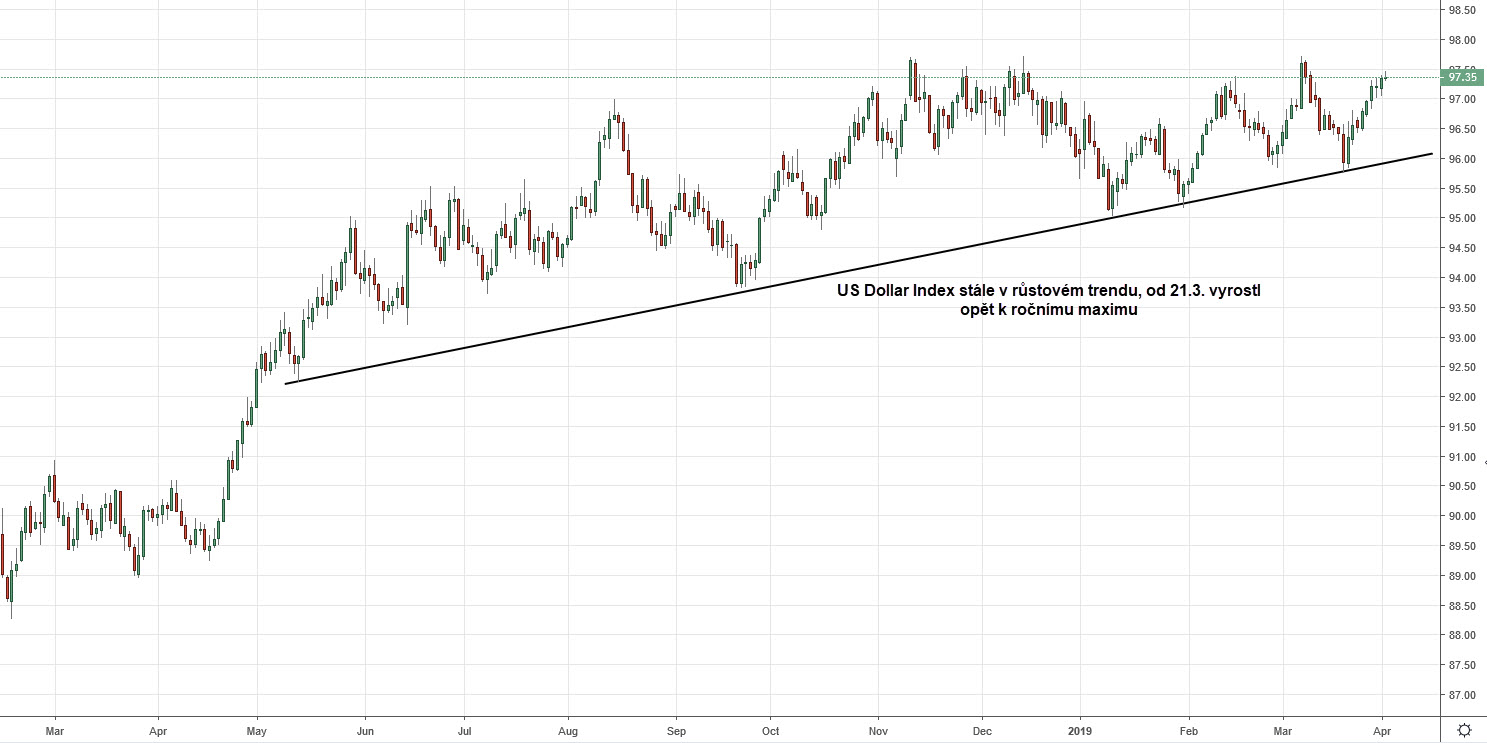
Task: Click the 87.50 price axis label
Action: click(1461, 666)
